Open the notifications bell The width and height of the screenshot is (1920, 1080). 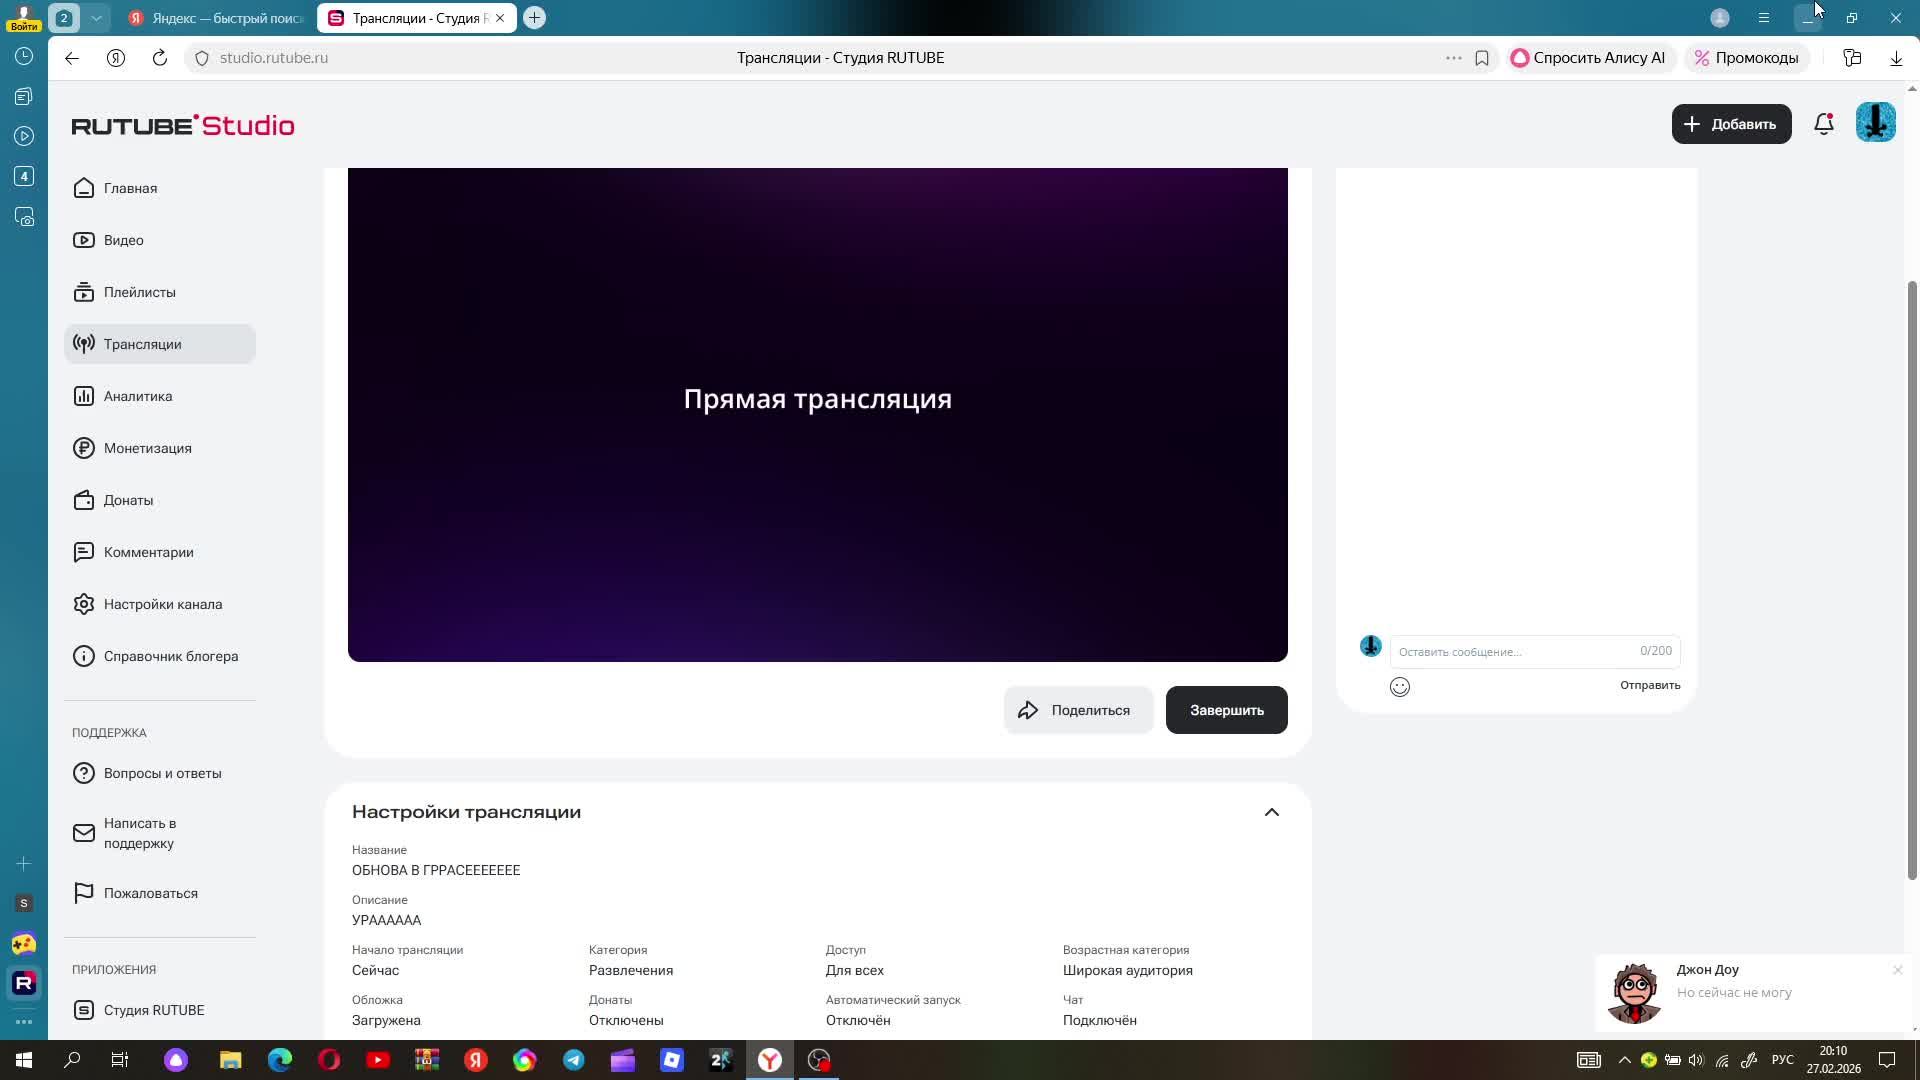[x=1823, y=123]
